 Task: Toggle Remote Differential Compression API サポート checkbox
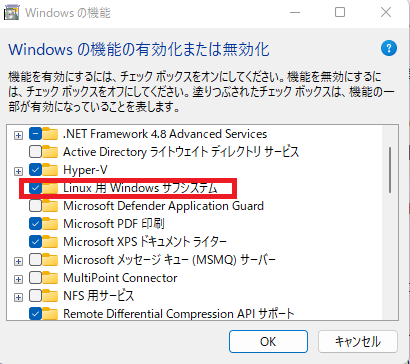coord(35,314)
